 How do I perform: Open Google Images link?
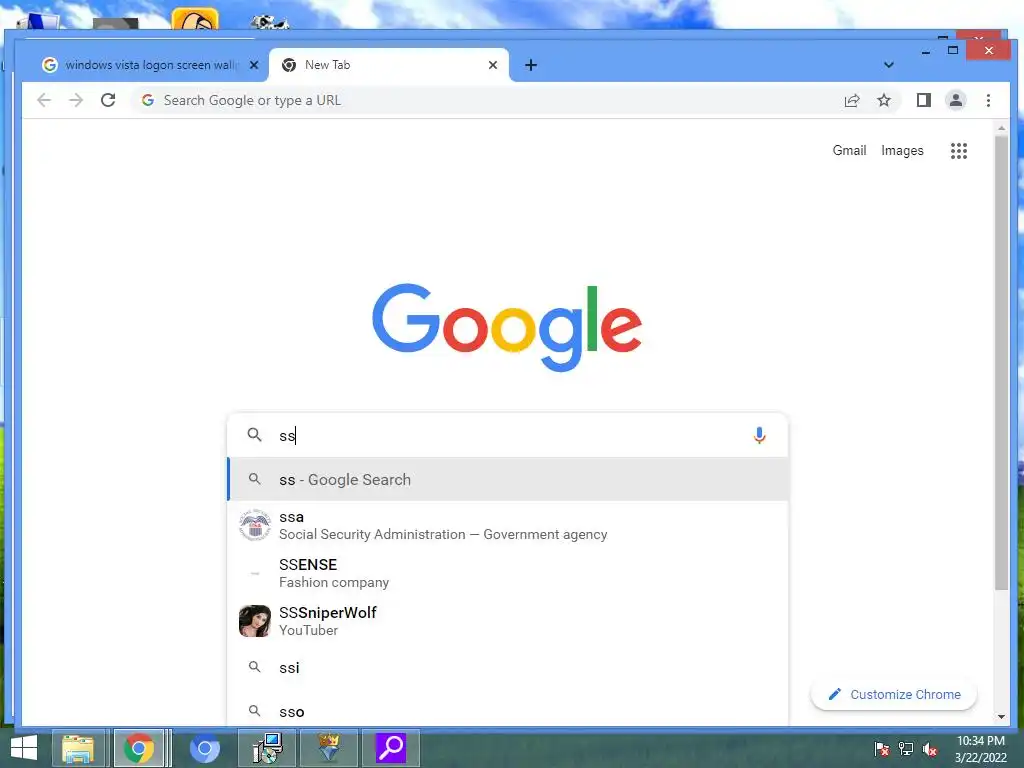902,150
